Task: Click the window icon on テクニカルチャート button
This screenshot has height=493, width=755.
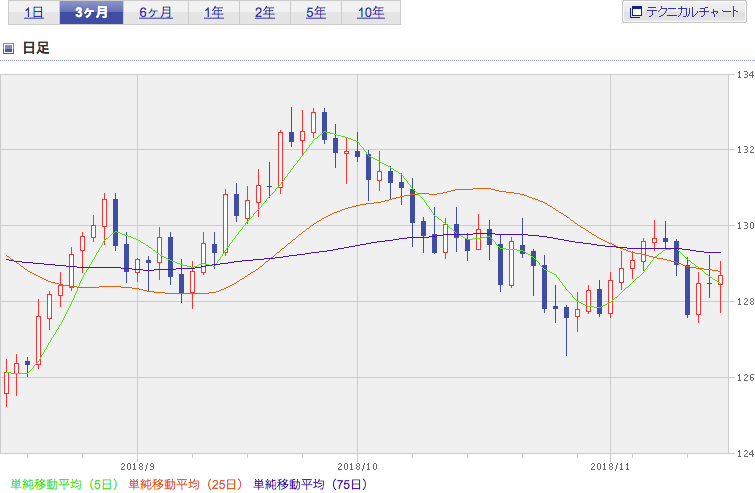Action: 636,12
